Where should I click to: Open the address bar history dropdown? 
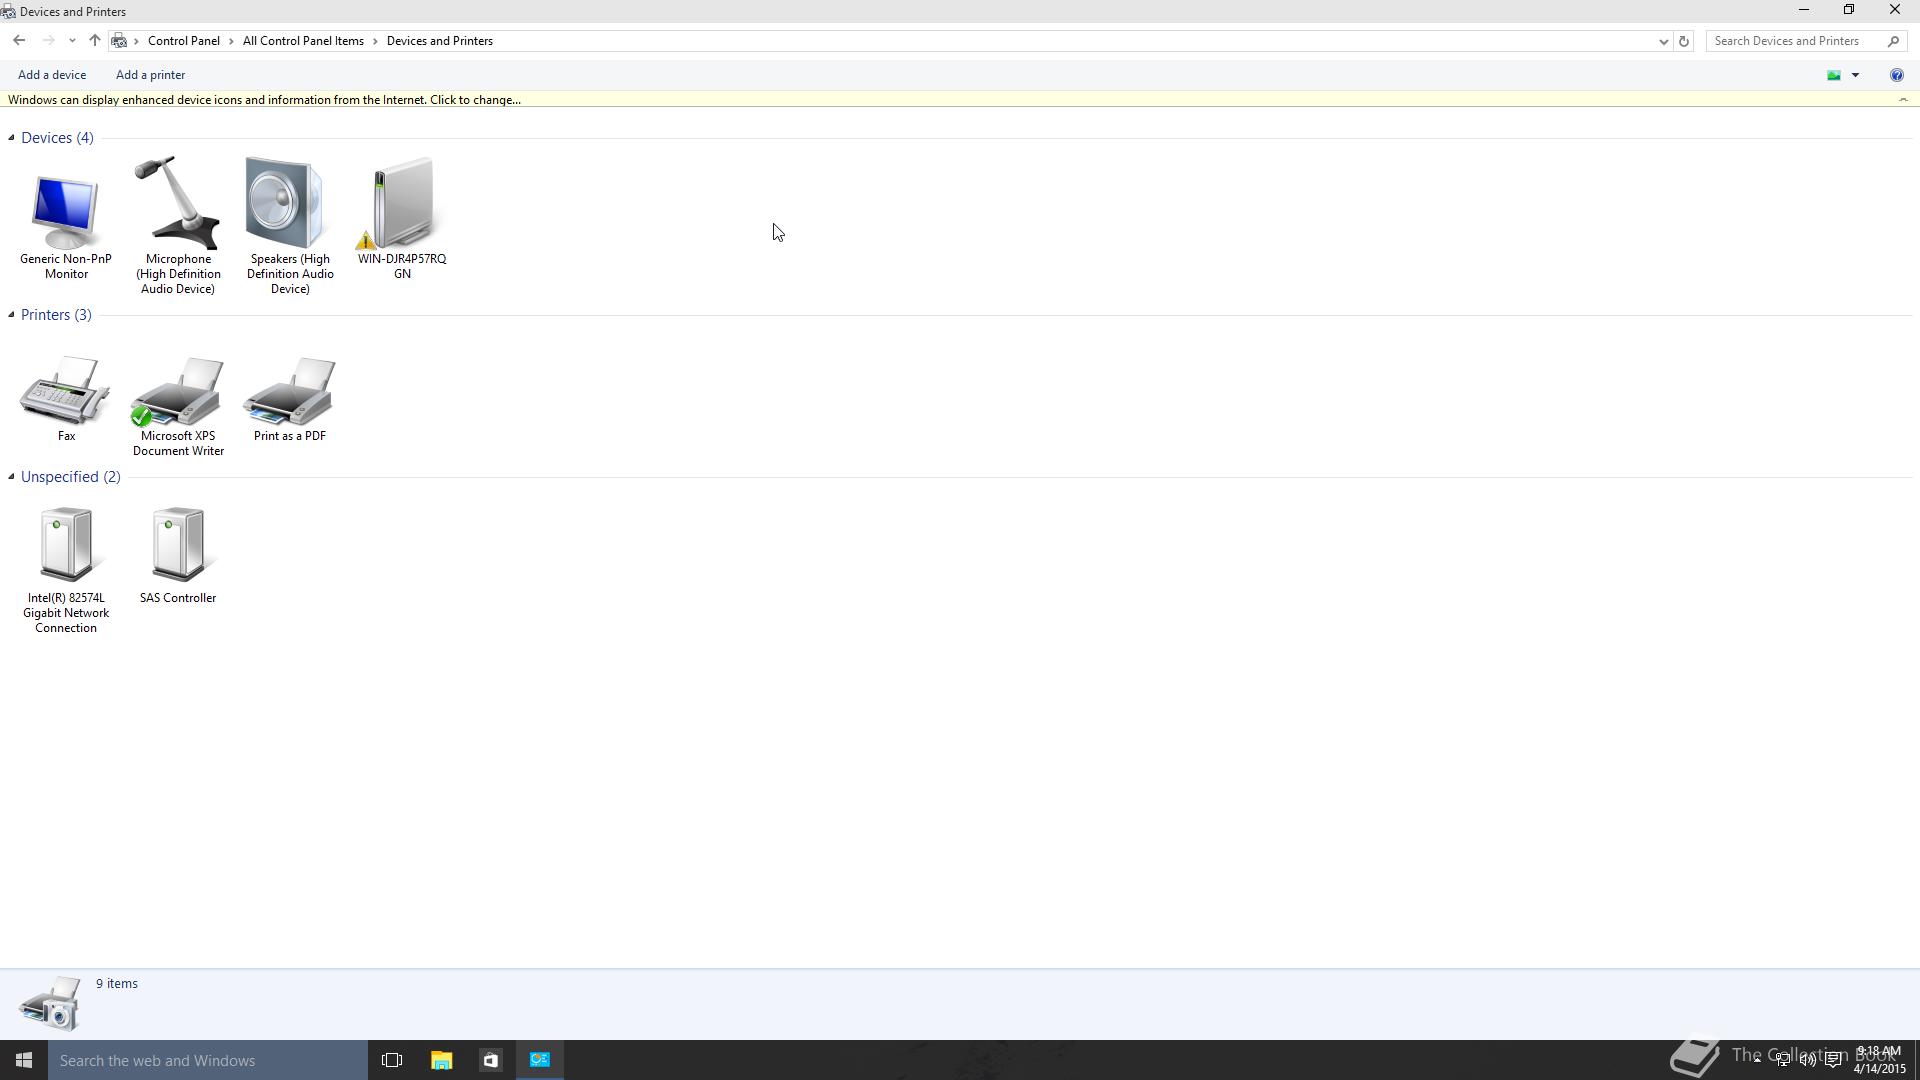(x=1663, y=41)
